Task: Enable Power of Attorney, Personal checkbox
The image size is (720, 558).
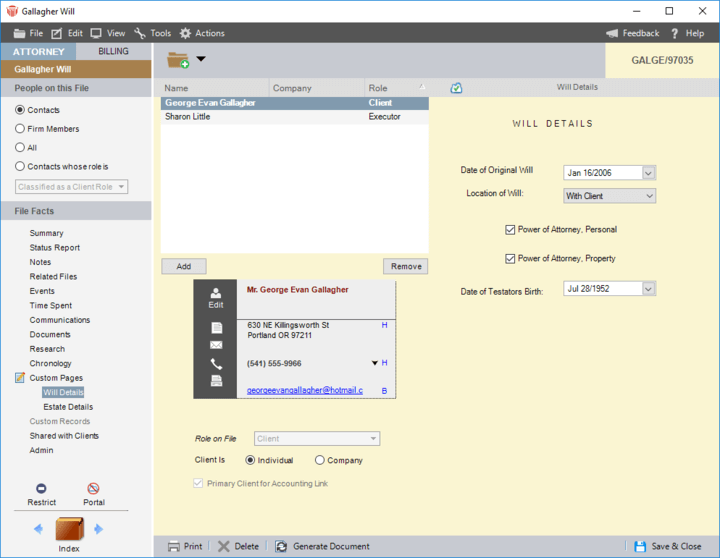Action: coord(511,230)
